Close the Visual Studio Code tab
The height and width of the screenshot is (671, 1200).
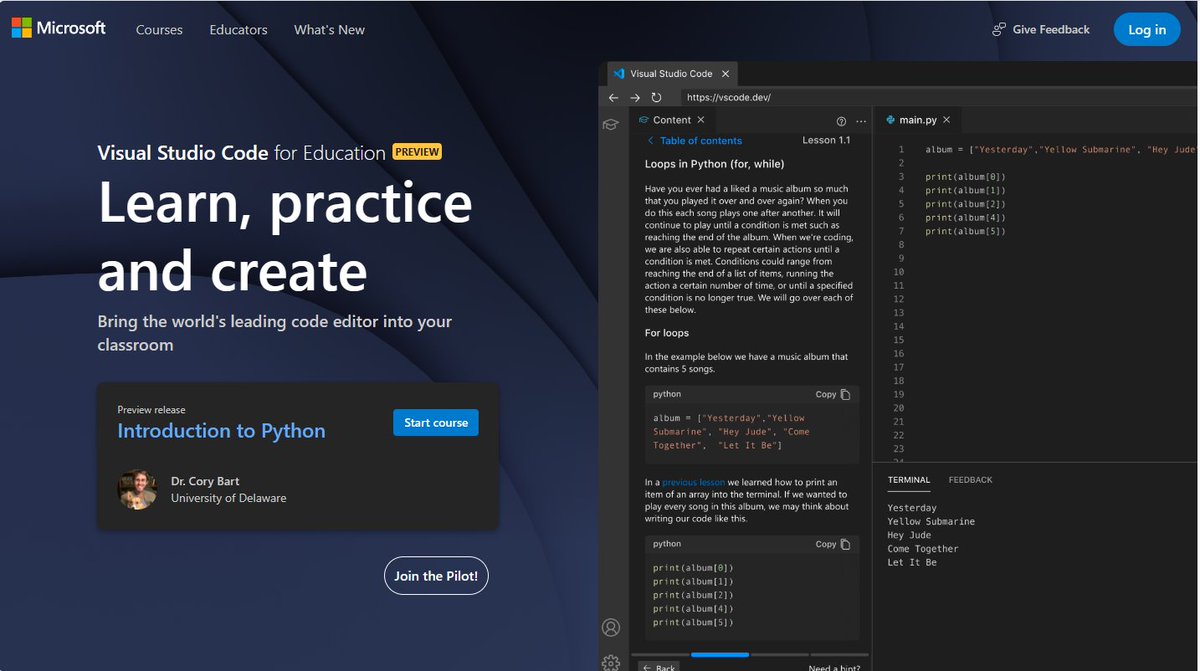(x=726, y=74)
